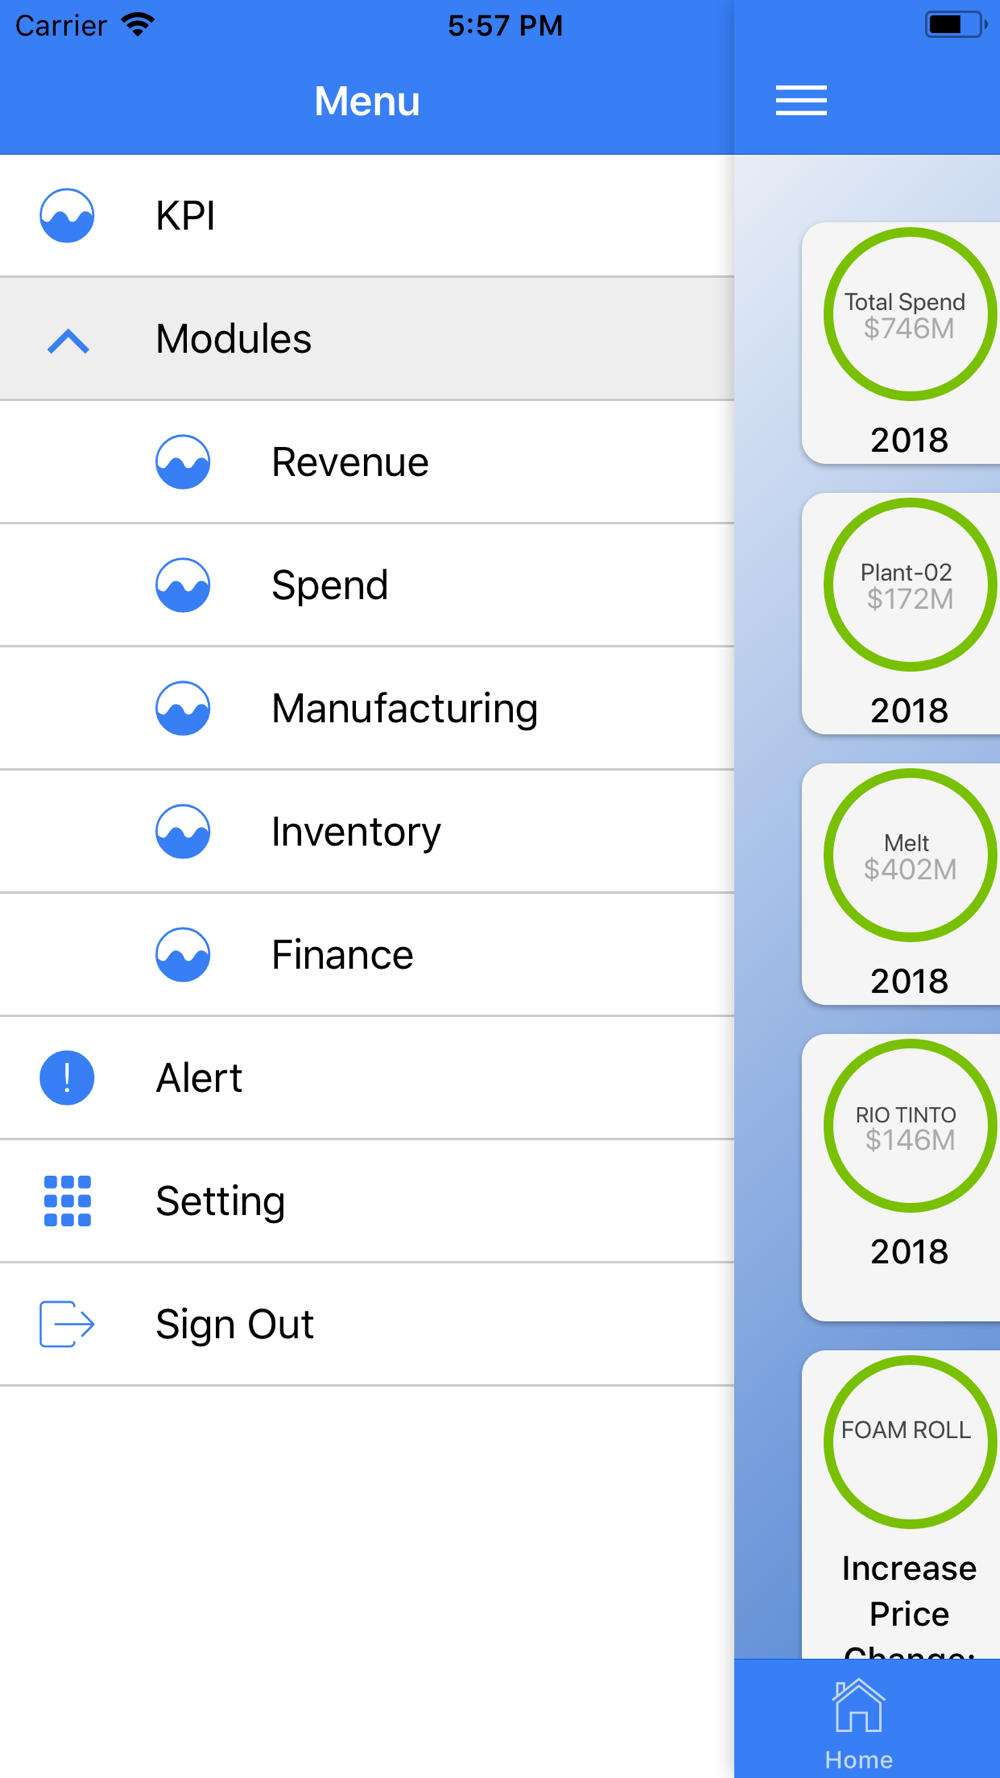The height and width of the screenshot is (1778, 1000).
Task: Click the Spend module icon
Action: (183, 585)
